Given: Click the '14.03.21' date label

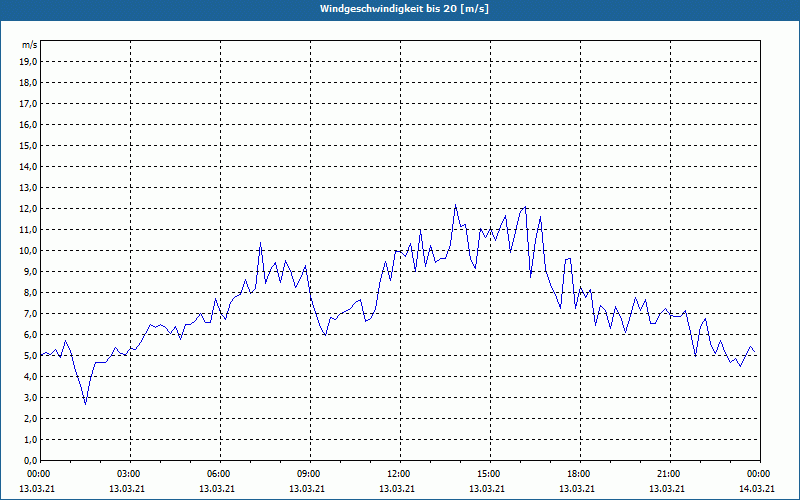Looking at the screenshot, I should tap(757, 489).
